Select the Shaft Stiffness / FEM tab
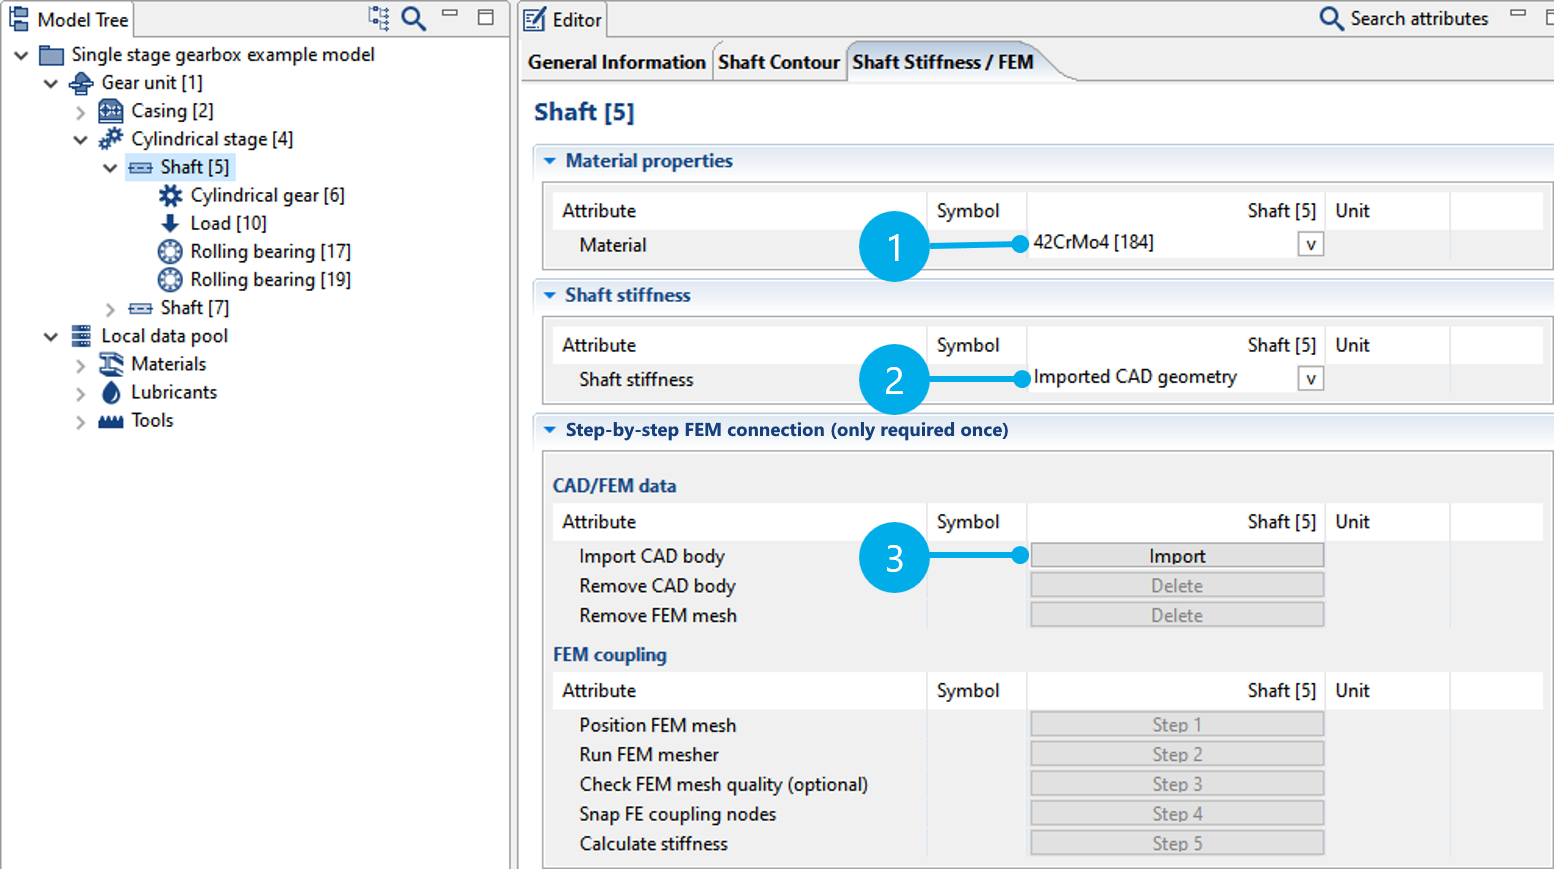 tap(943, 62)
